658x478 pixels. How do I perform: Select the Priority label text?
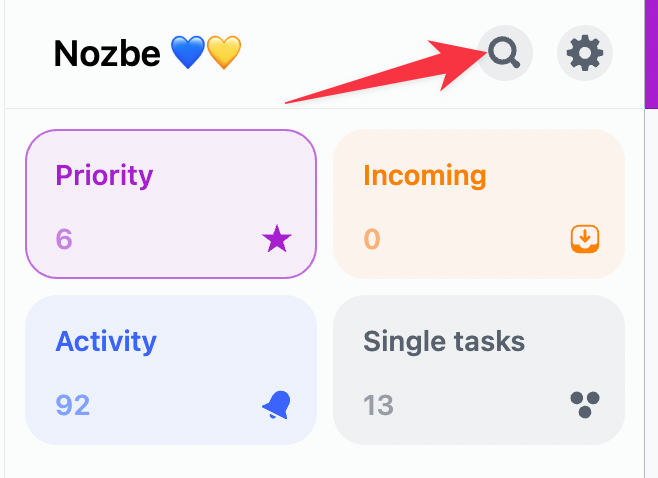tap(104, 175)
